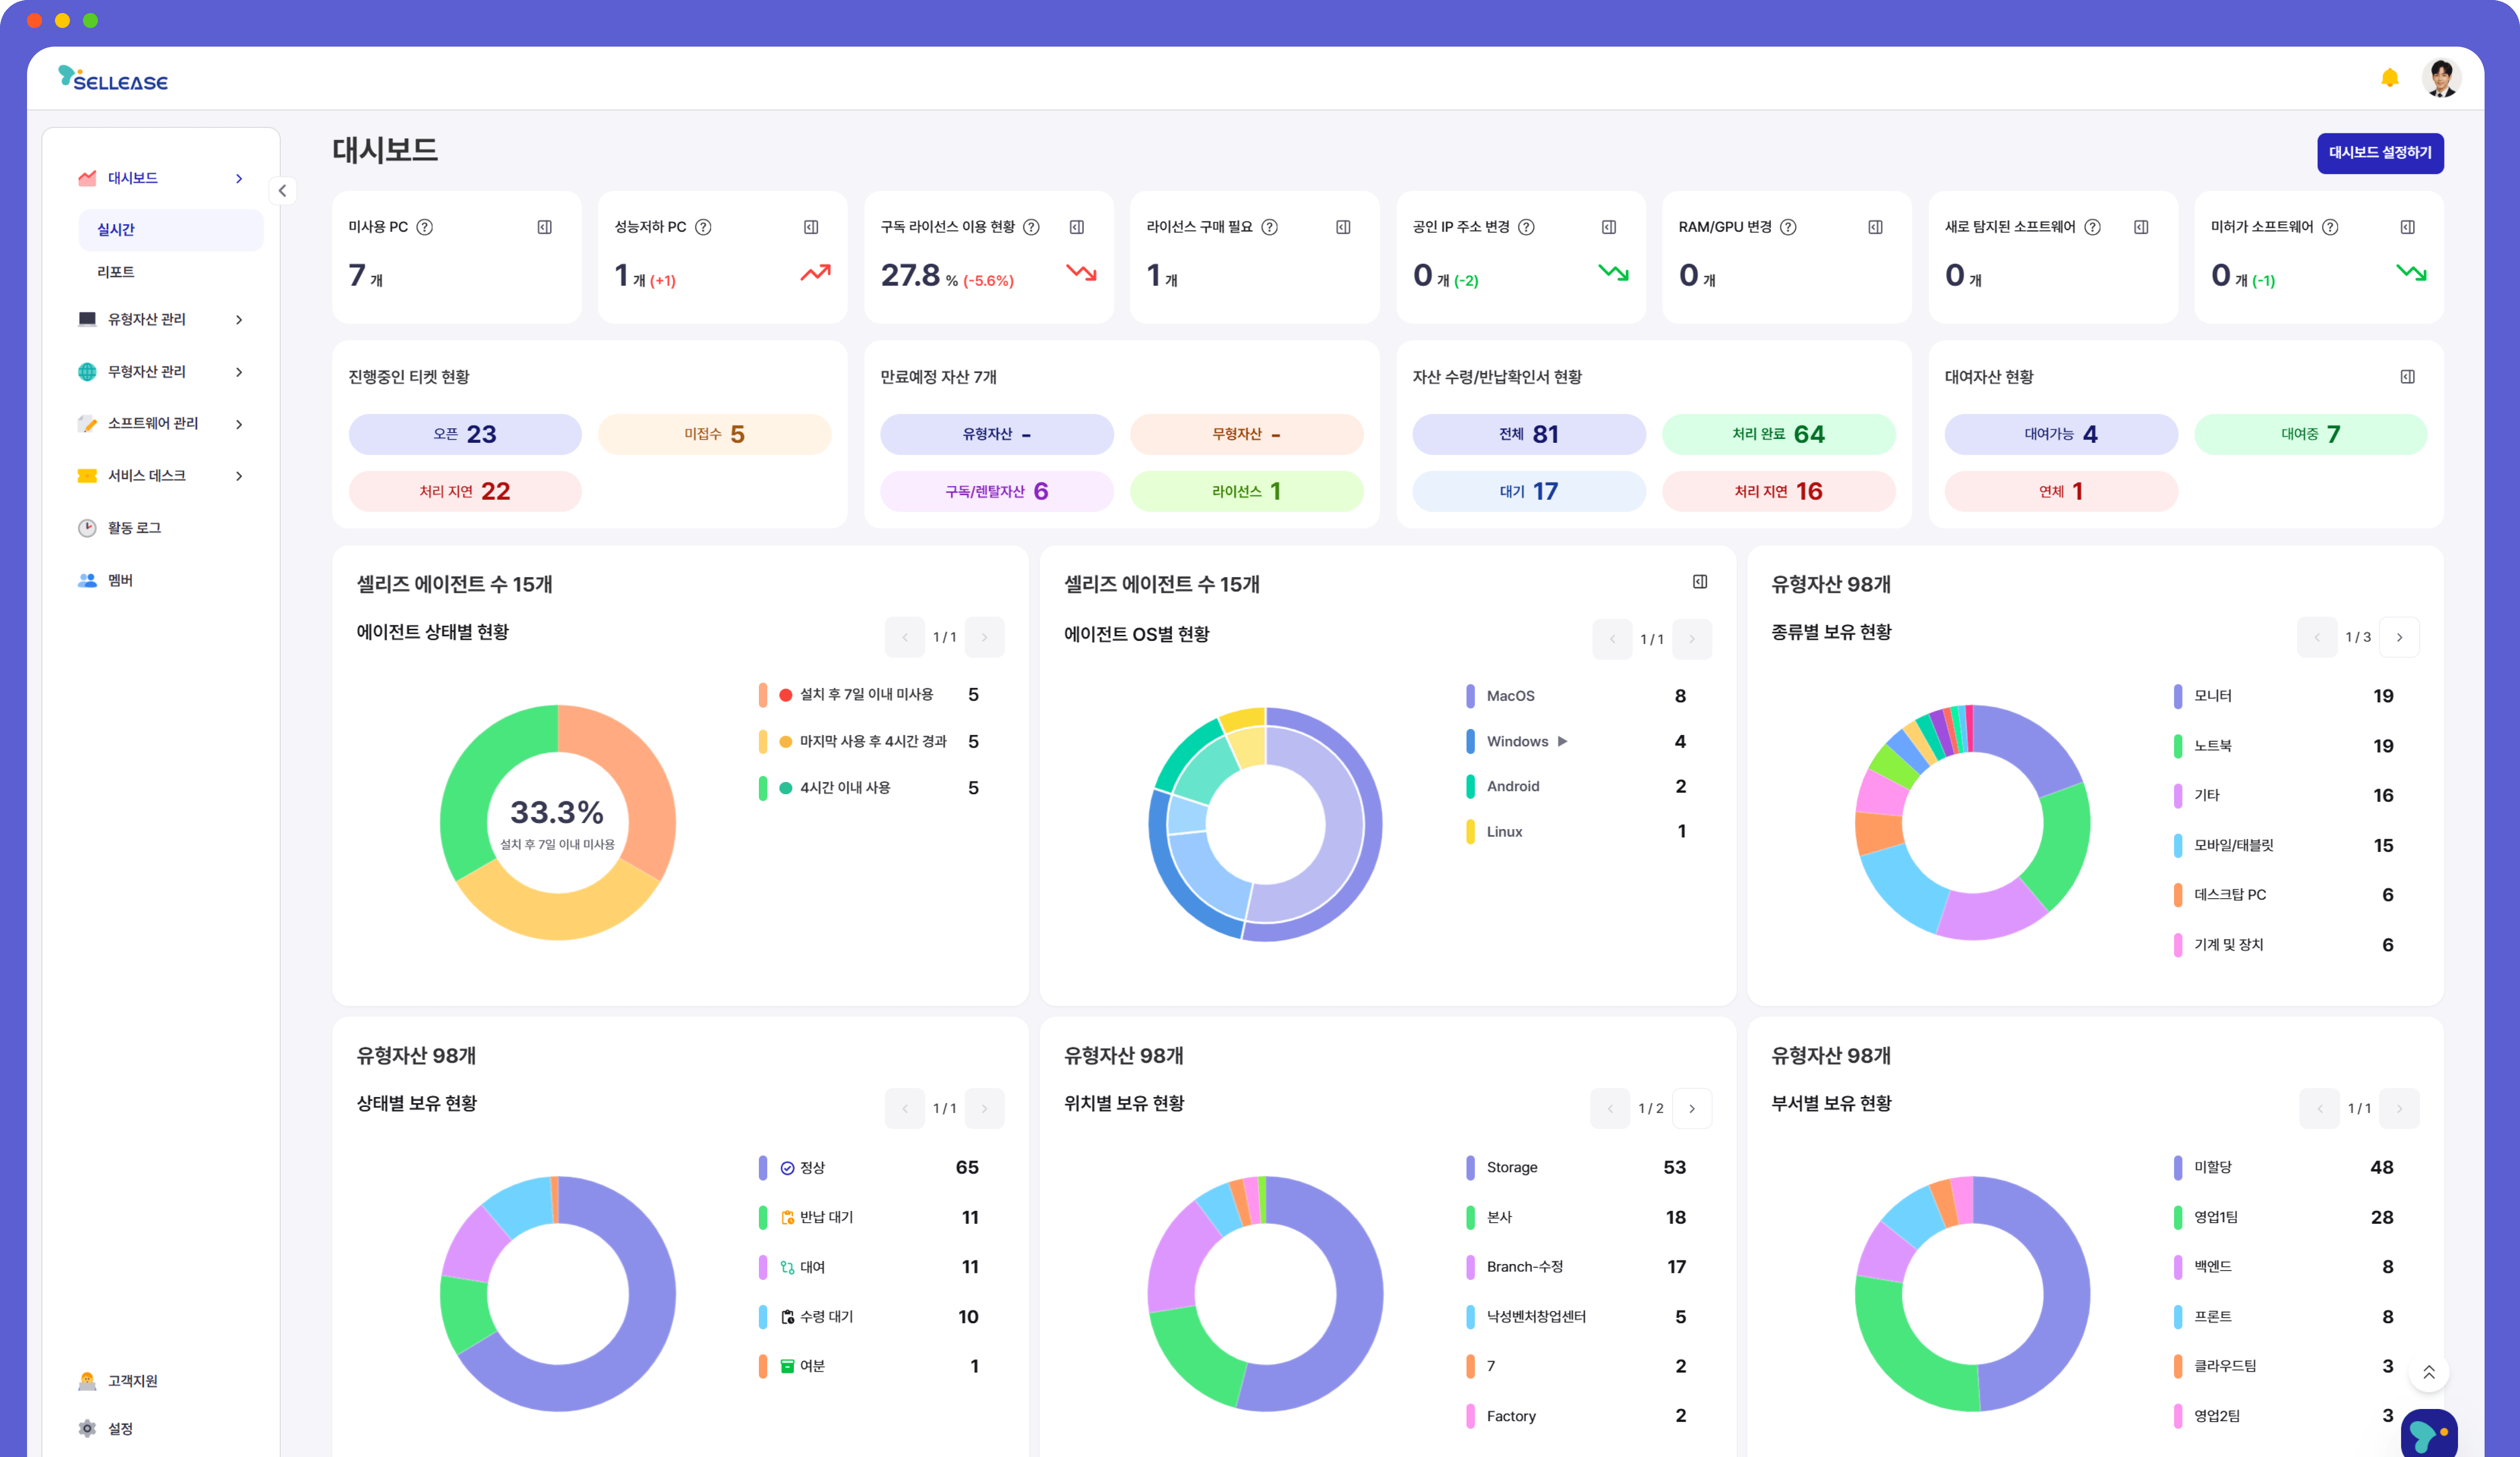Click the 고객지원 support agent icon
The height and width of the screenshot is (1457, 2520).
87,1381
